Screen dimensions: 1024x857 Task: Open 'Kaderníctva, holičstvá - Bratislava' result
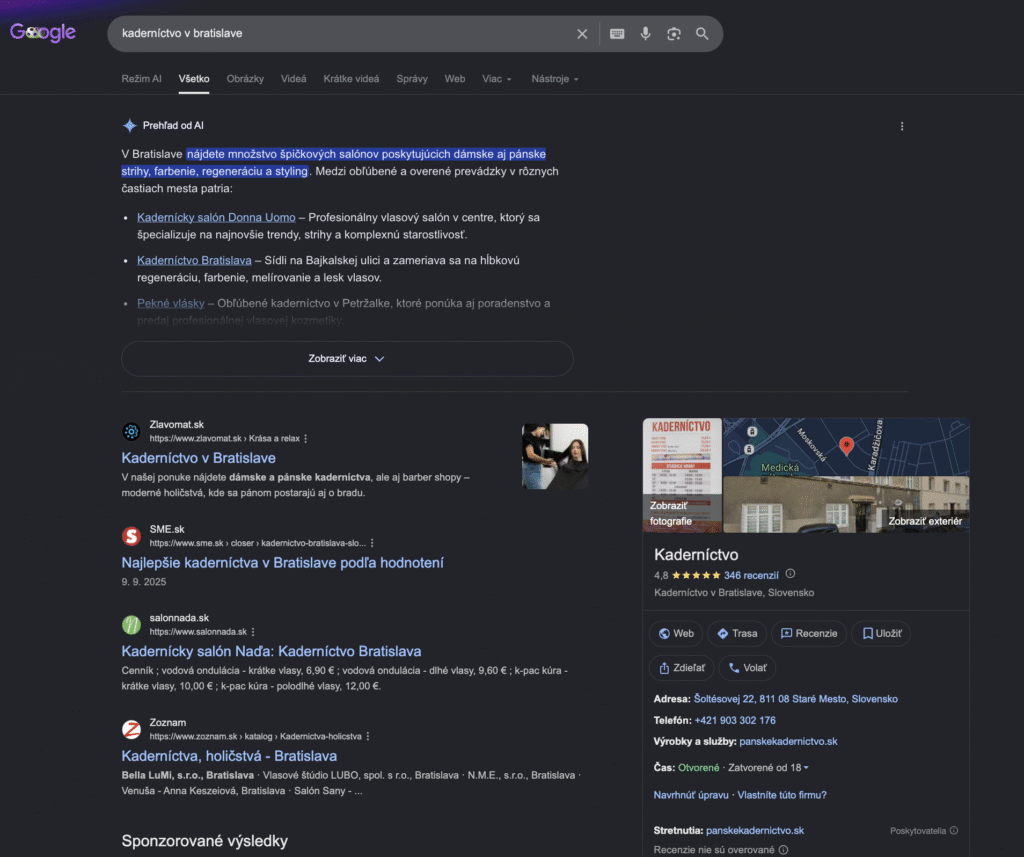coord(229,756)
